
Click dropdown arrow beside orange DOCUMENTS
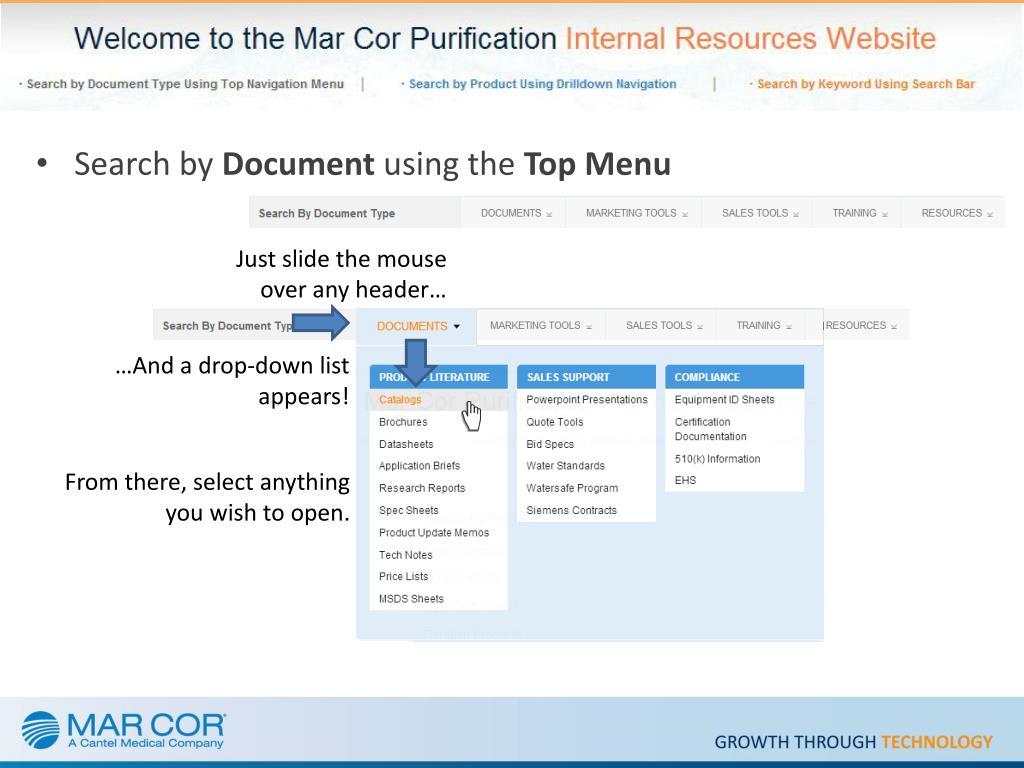456,327
